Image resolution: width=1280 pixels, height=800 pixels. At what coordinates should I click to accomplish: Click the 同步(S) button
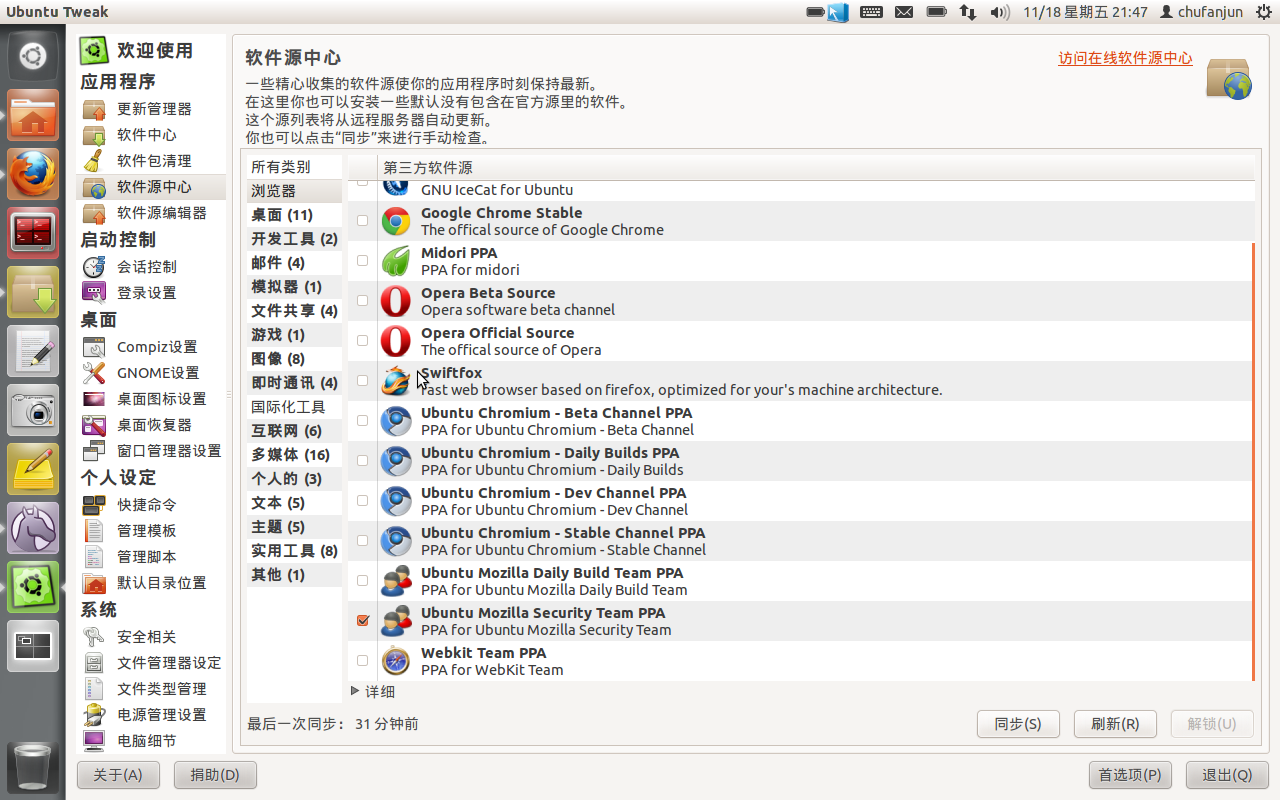(x=1018, y=724)
